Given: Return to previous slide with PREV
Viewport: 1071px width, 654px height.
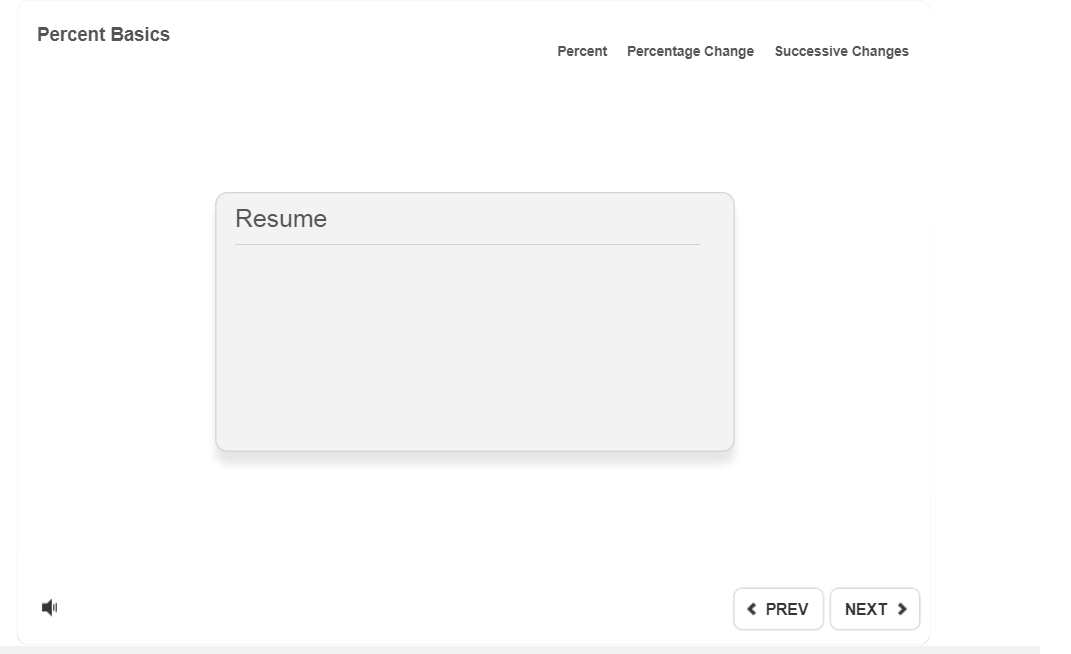Looking at the screenshot, I should click(x=778, y=609).
